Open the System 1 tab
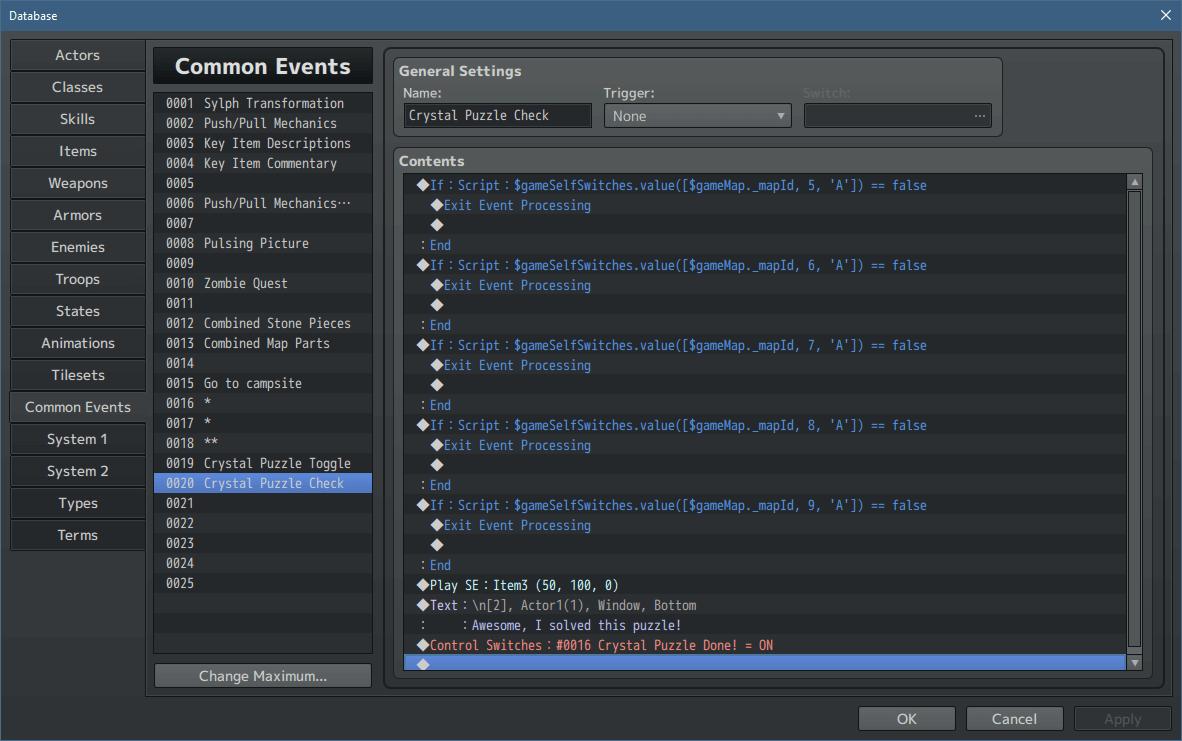 [78, 439]
